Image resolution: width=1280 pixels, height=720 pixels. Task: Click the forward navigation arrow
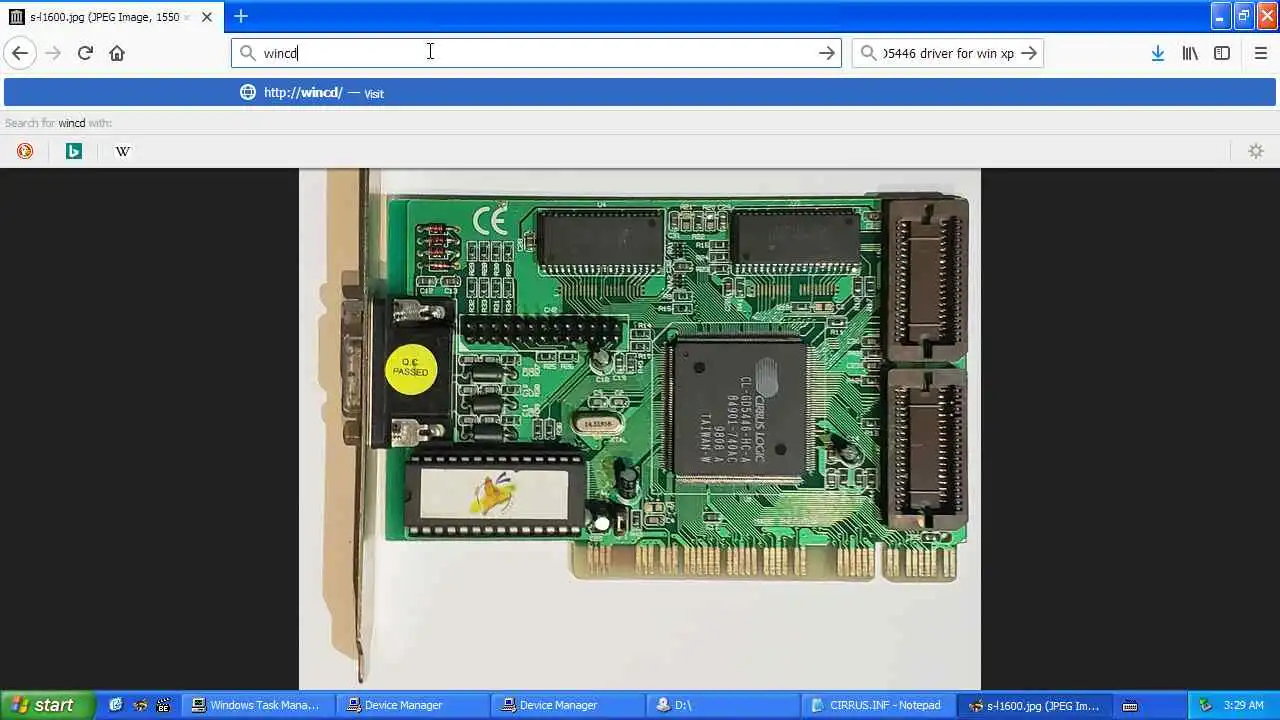(x=53, y=53)
